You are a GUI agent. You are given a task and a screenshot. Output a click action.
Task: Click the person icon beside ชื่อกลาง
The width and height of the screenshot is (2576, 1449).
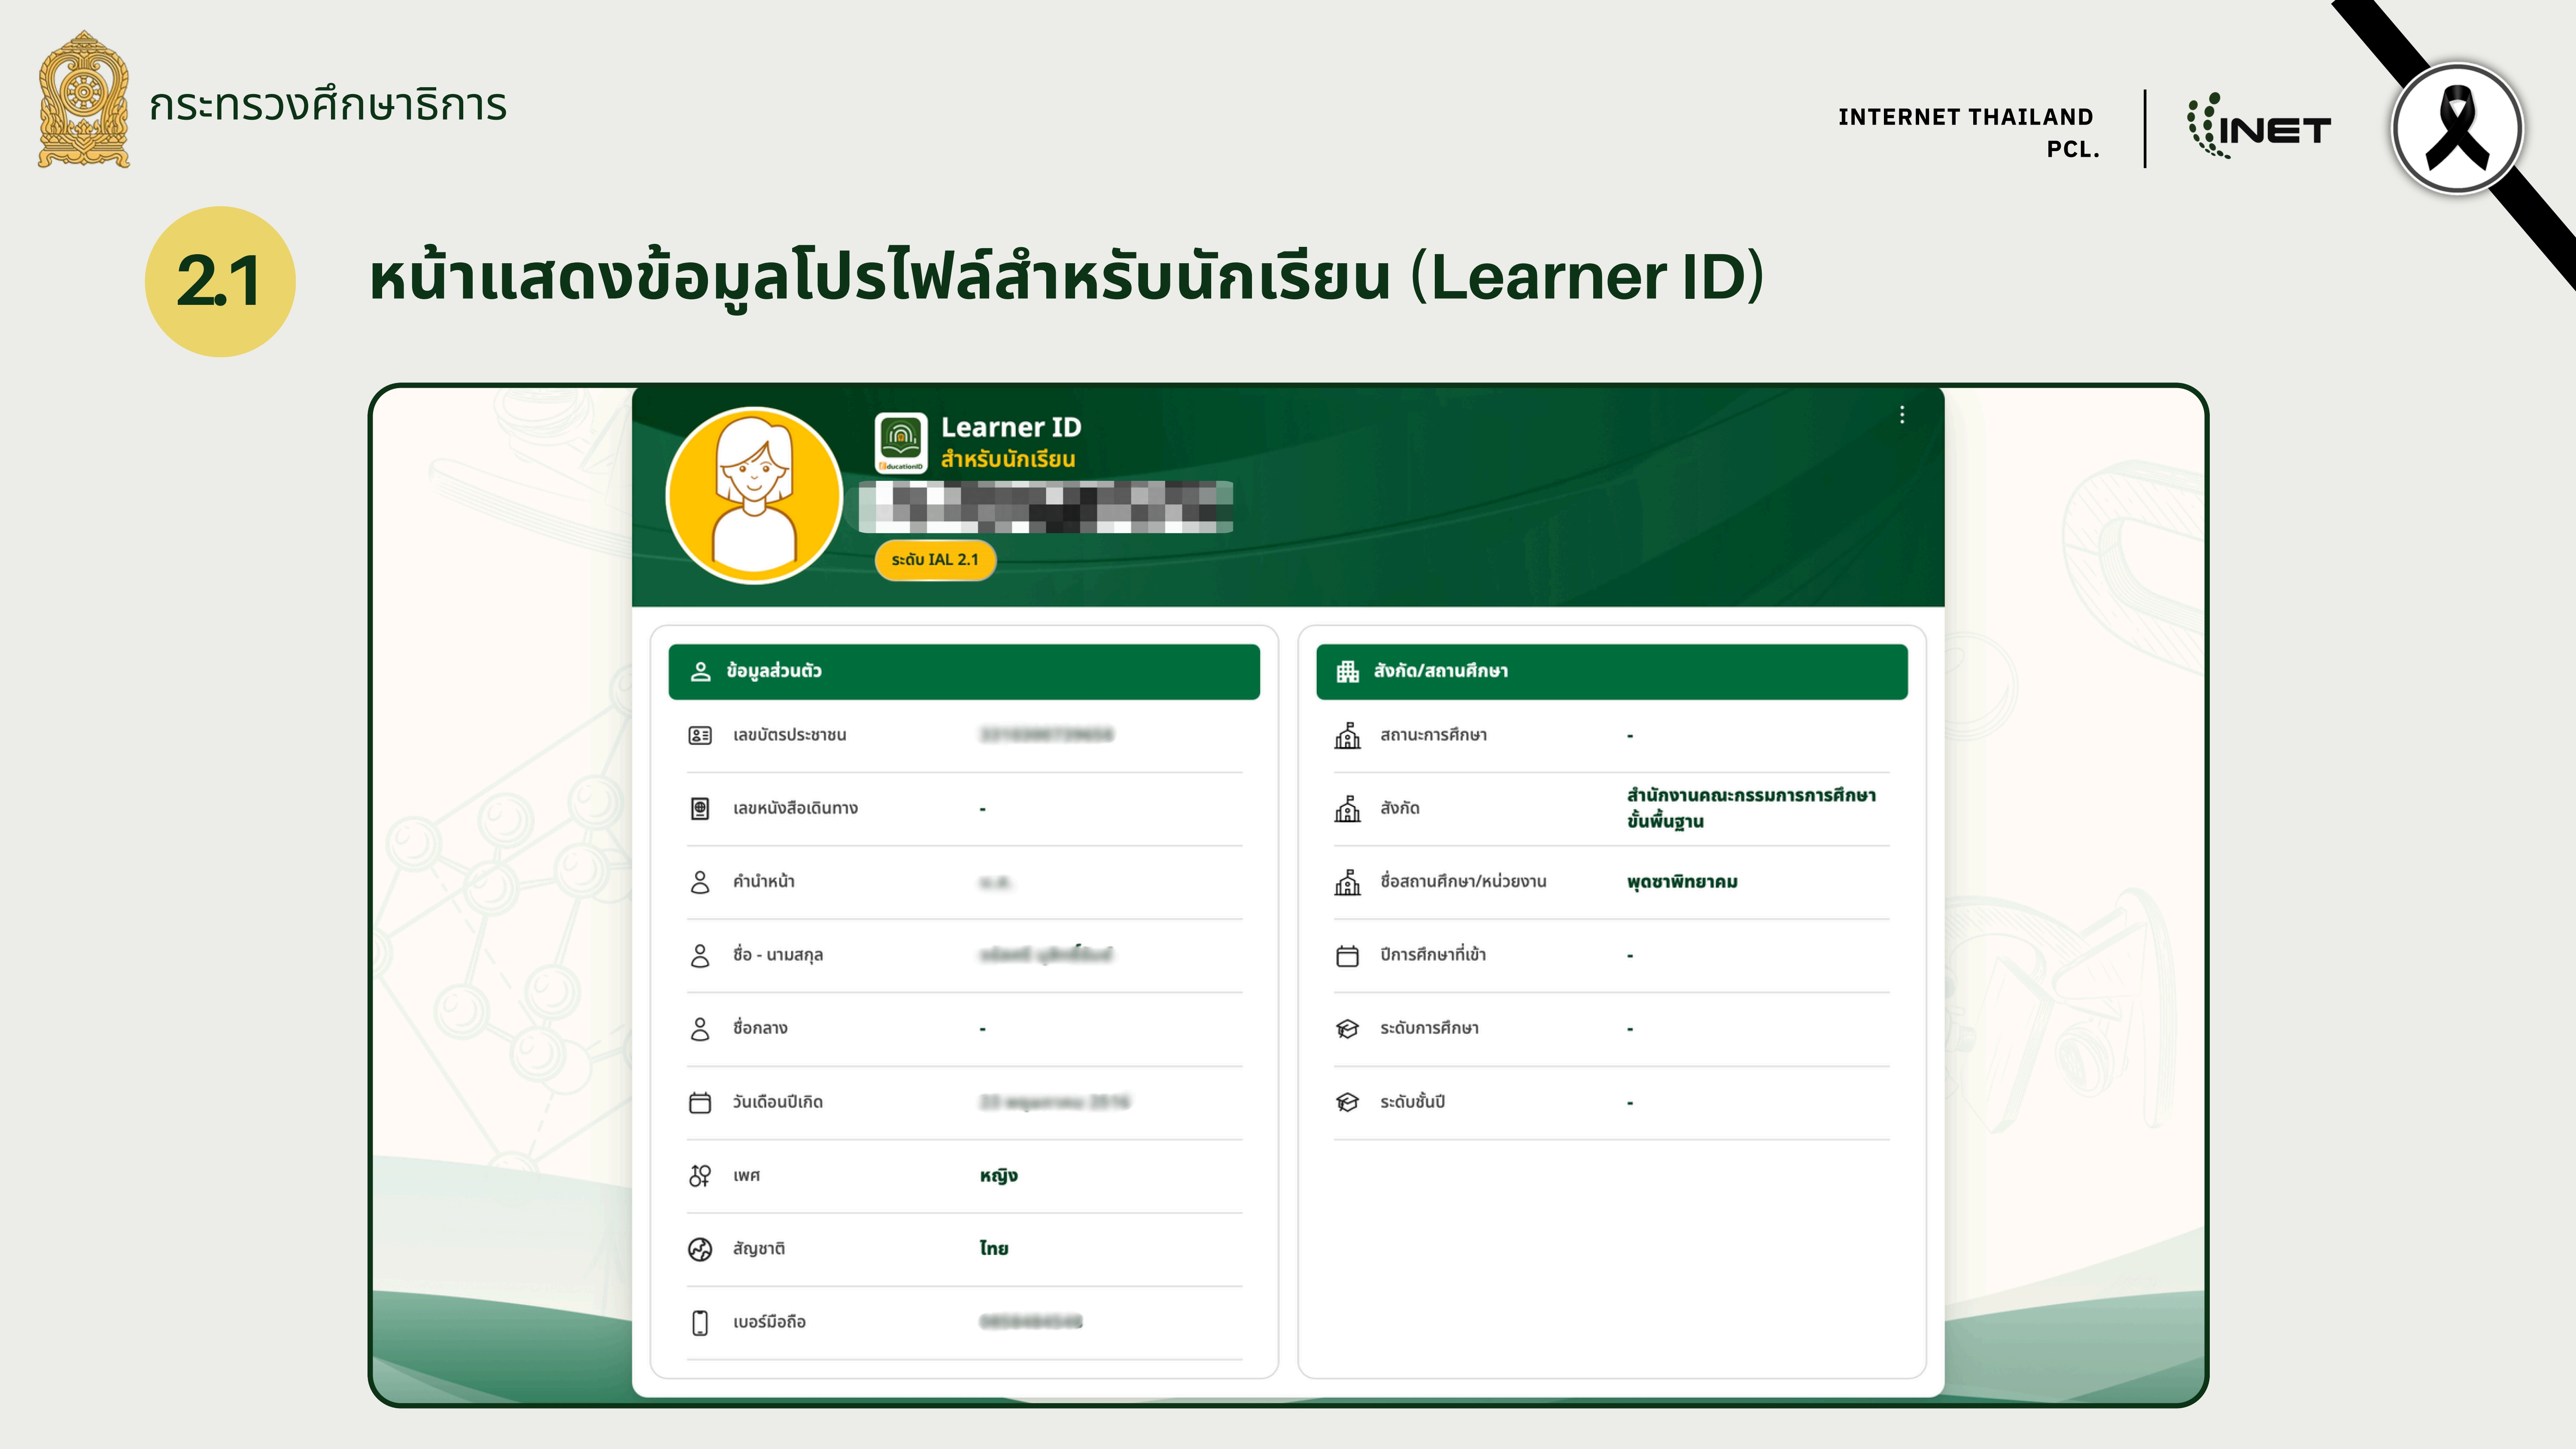coord(700,1029)
